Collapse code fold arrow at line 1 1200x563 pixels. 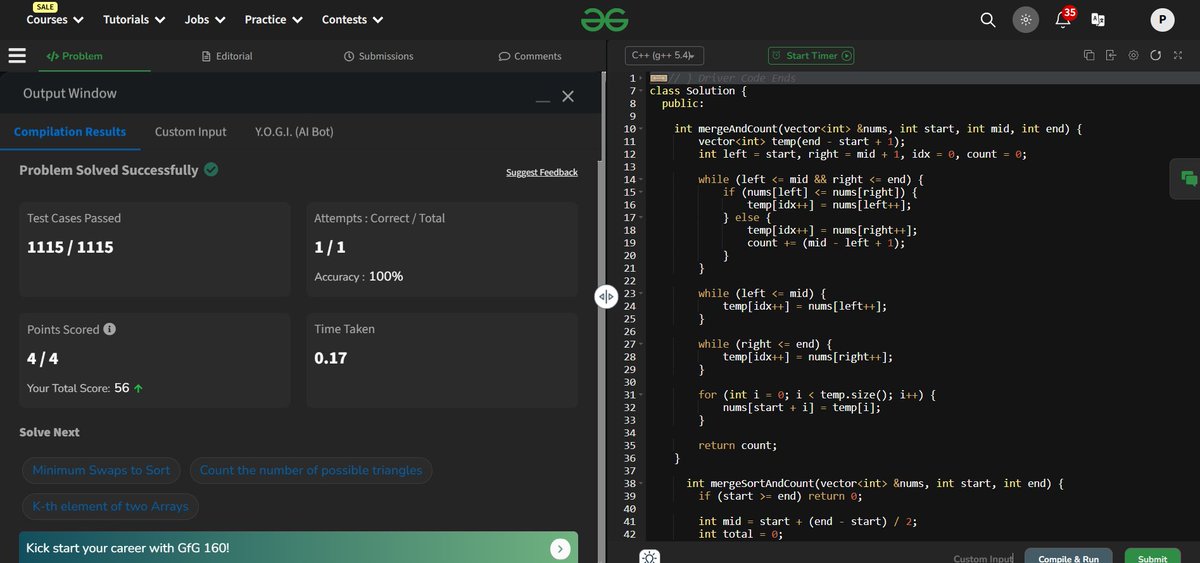[x=641, y=78]
